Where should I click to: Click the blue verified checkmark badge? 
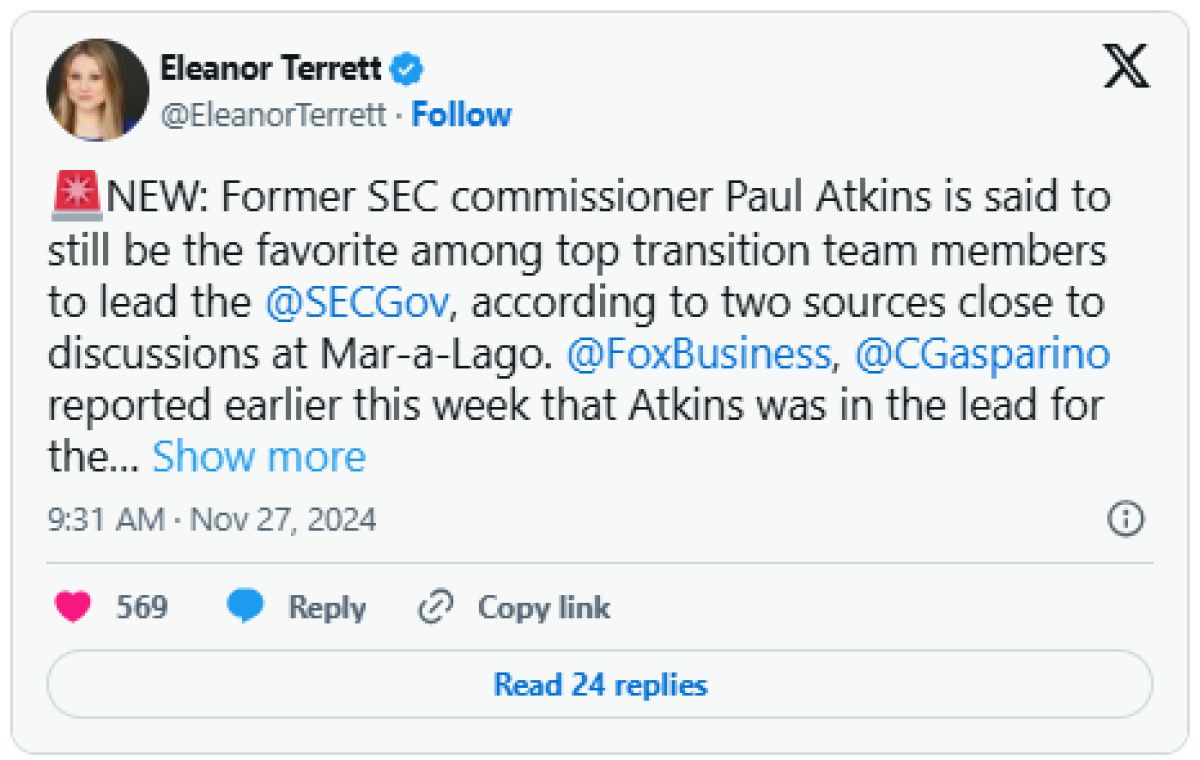pos(408,69)
